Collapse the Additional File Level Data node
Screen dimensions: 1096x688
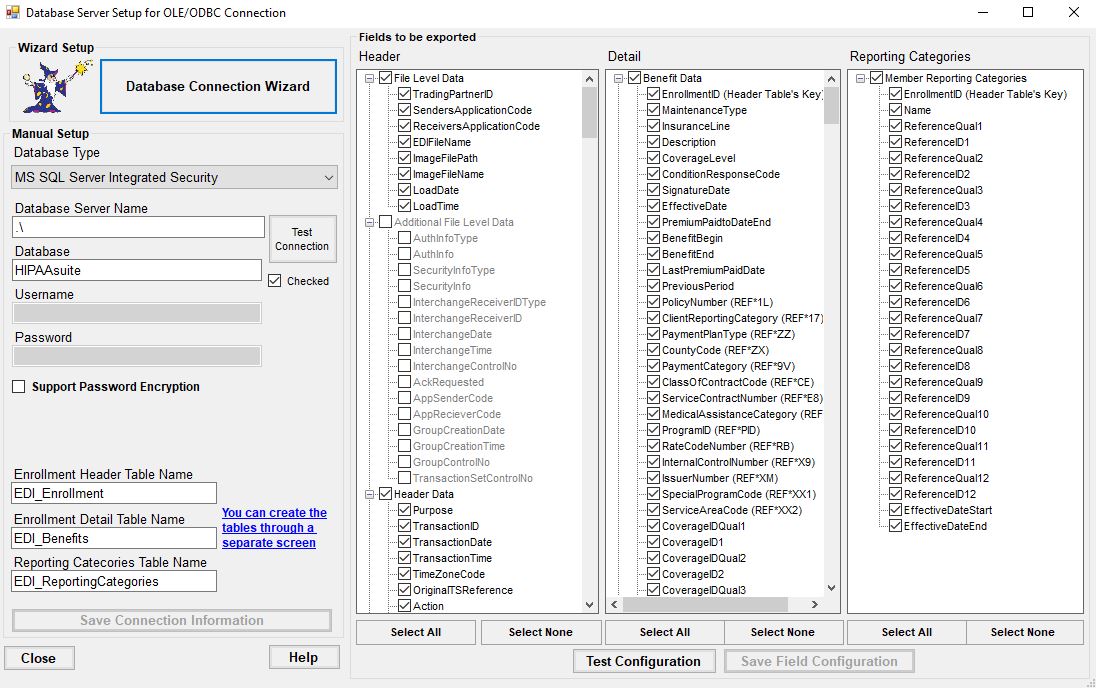(370, 222)
